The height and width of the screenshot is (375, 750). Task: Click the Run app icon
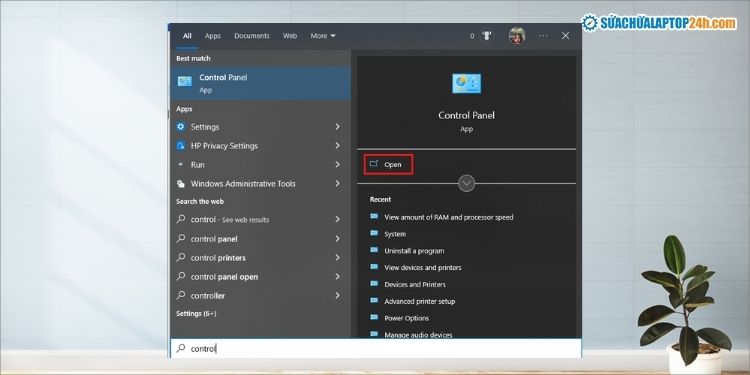click(x=181, y=165)
